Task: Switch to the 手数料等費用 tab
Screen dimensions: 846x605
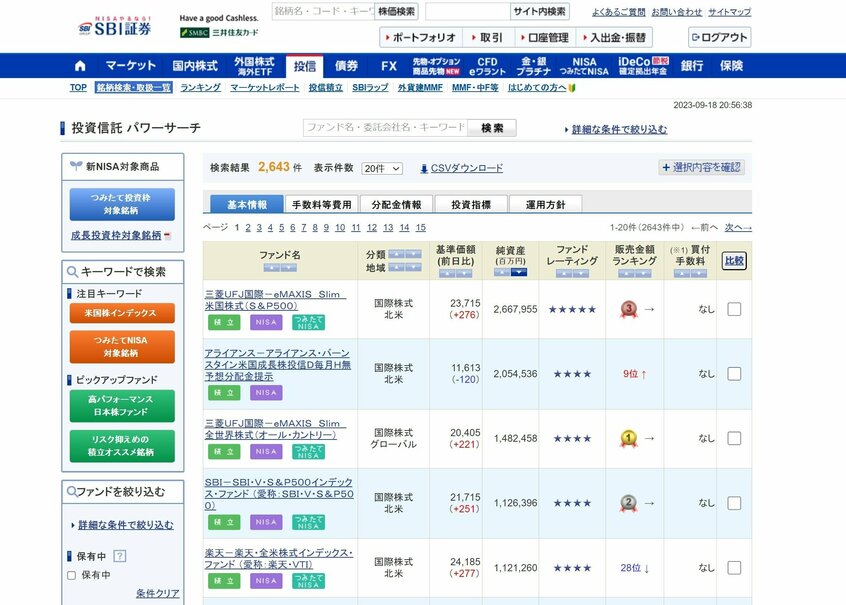Action: click(322, 204)
